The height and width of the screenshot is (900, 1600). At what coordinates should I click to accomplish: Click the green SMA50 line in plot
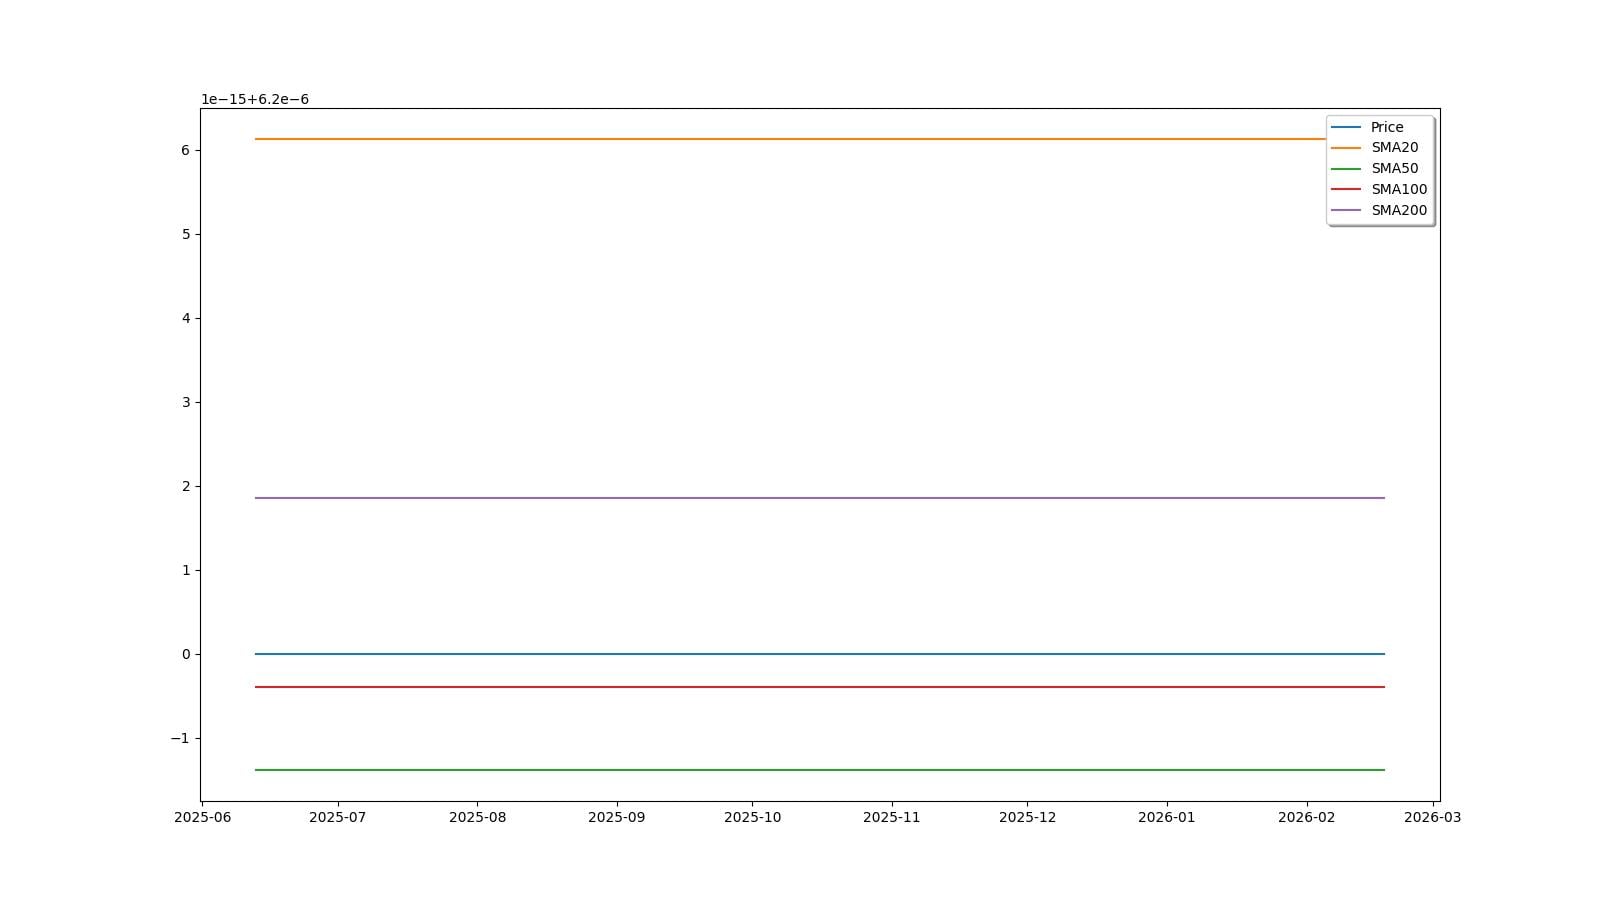(820, 770)
